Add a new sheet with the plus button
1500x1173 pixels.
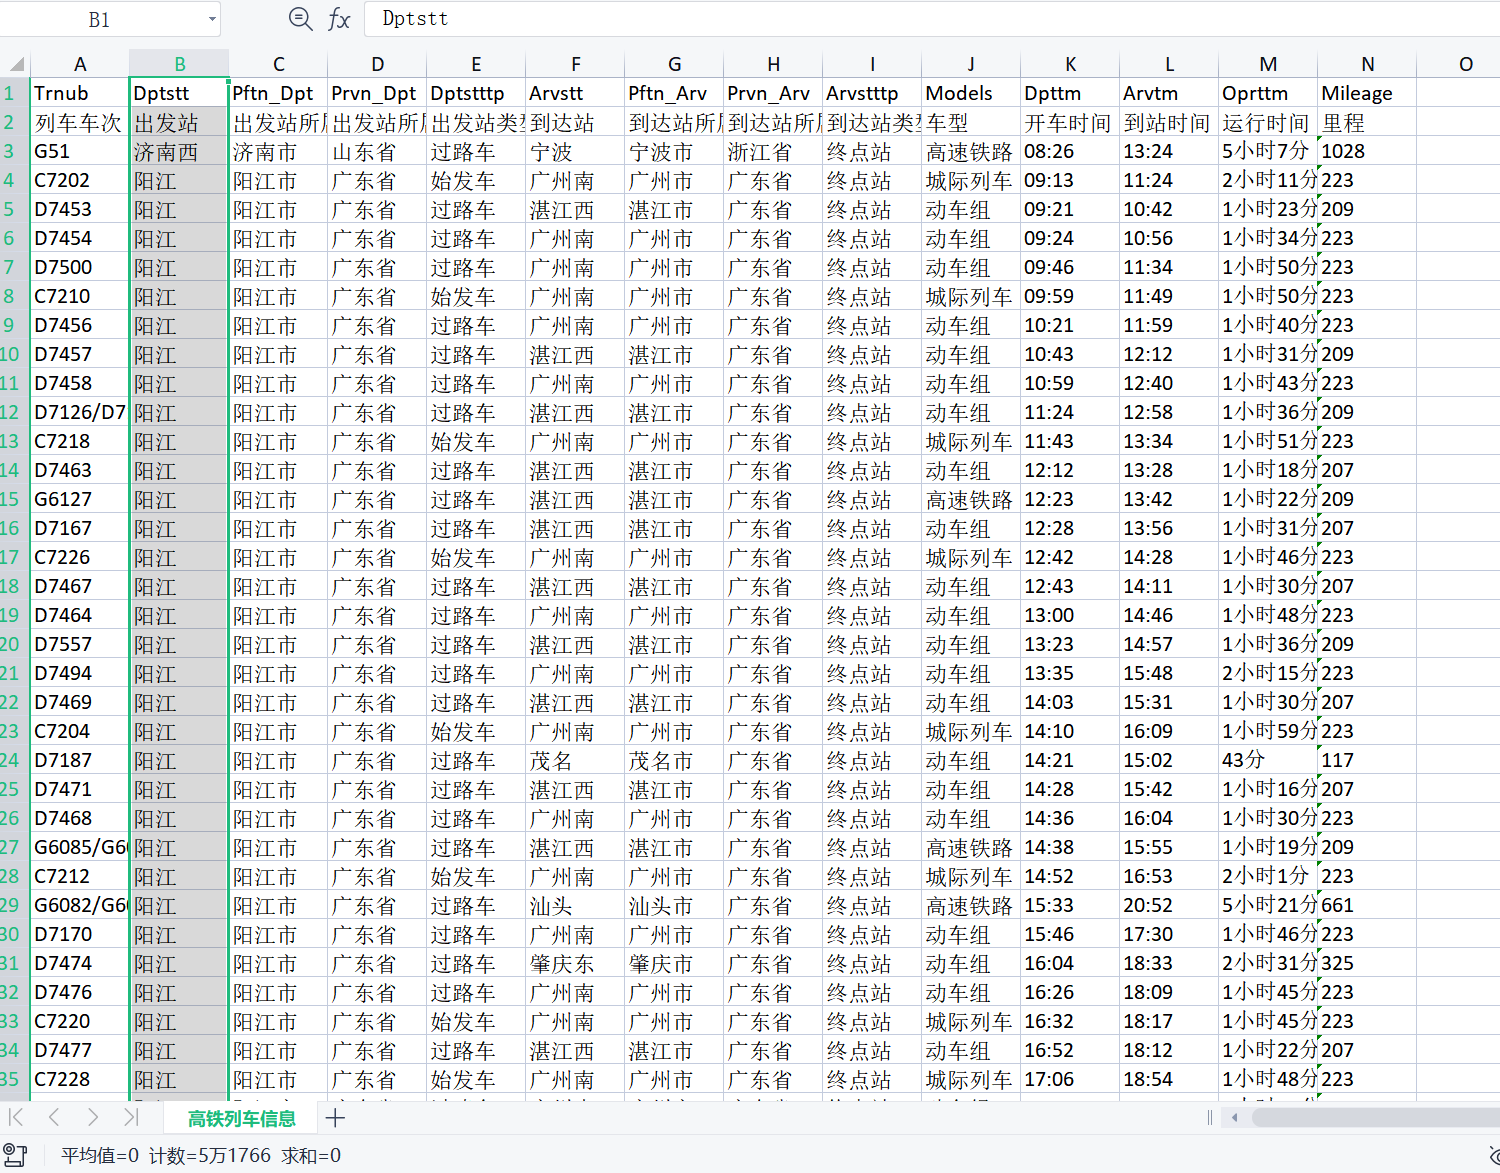335,1118
